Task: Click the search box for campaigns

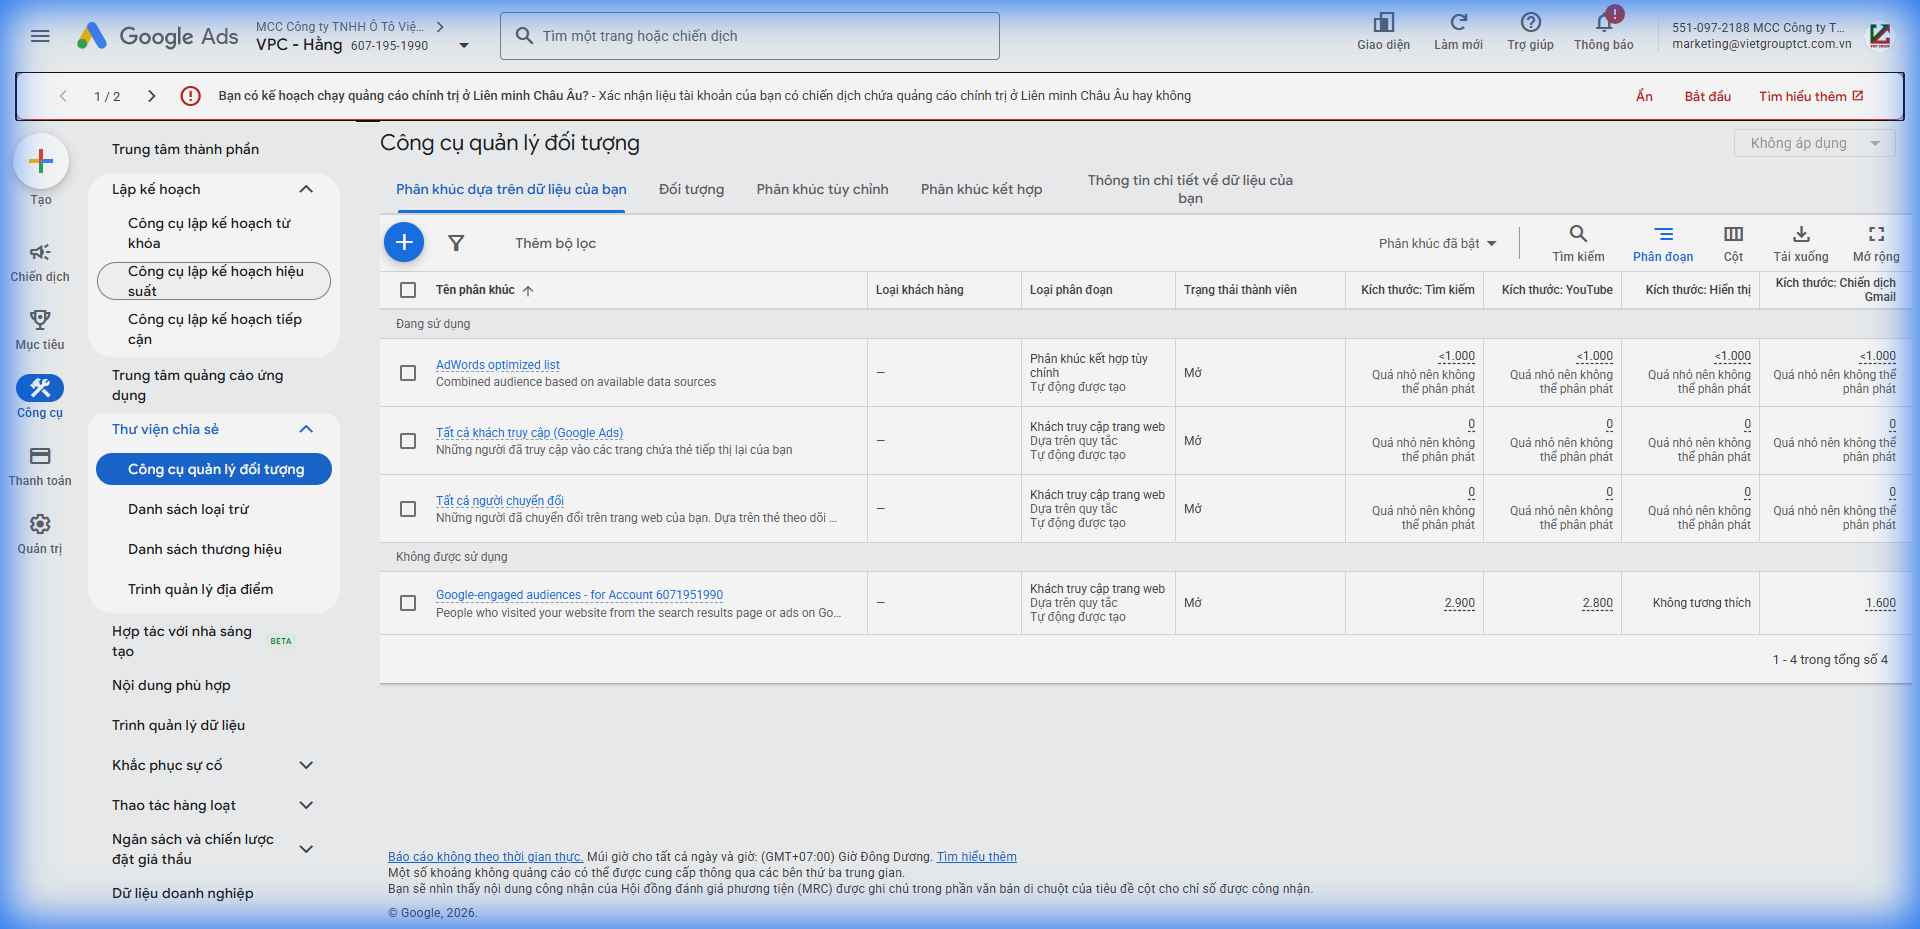Action: (x=750, y=36)
